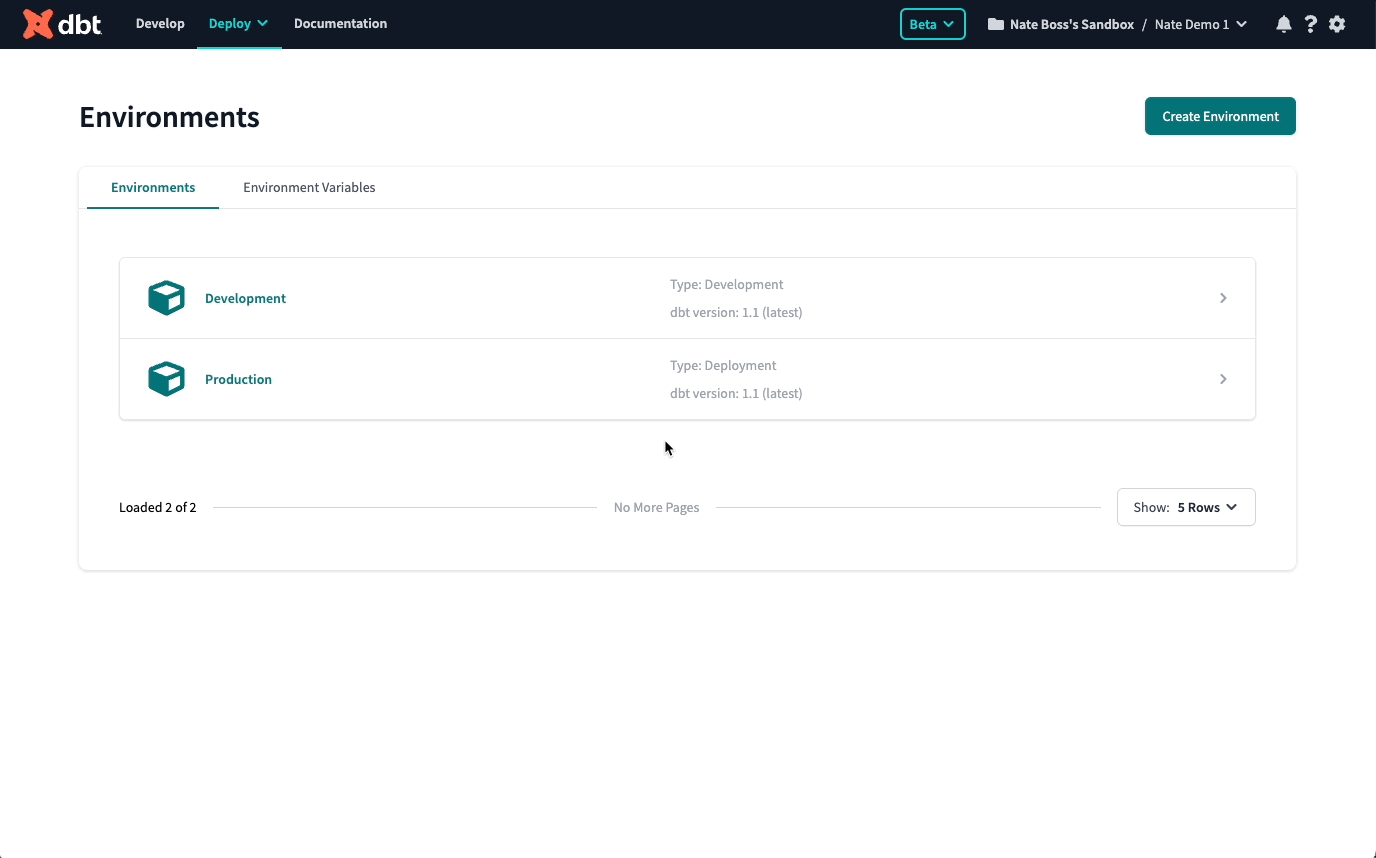This screenshot has height=858, width=1376.
Task: Open the Documentation menu item
Action: (x=340, y=24)
